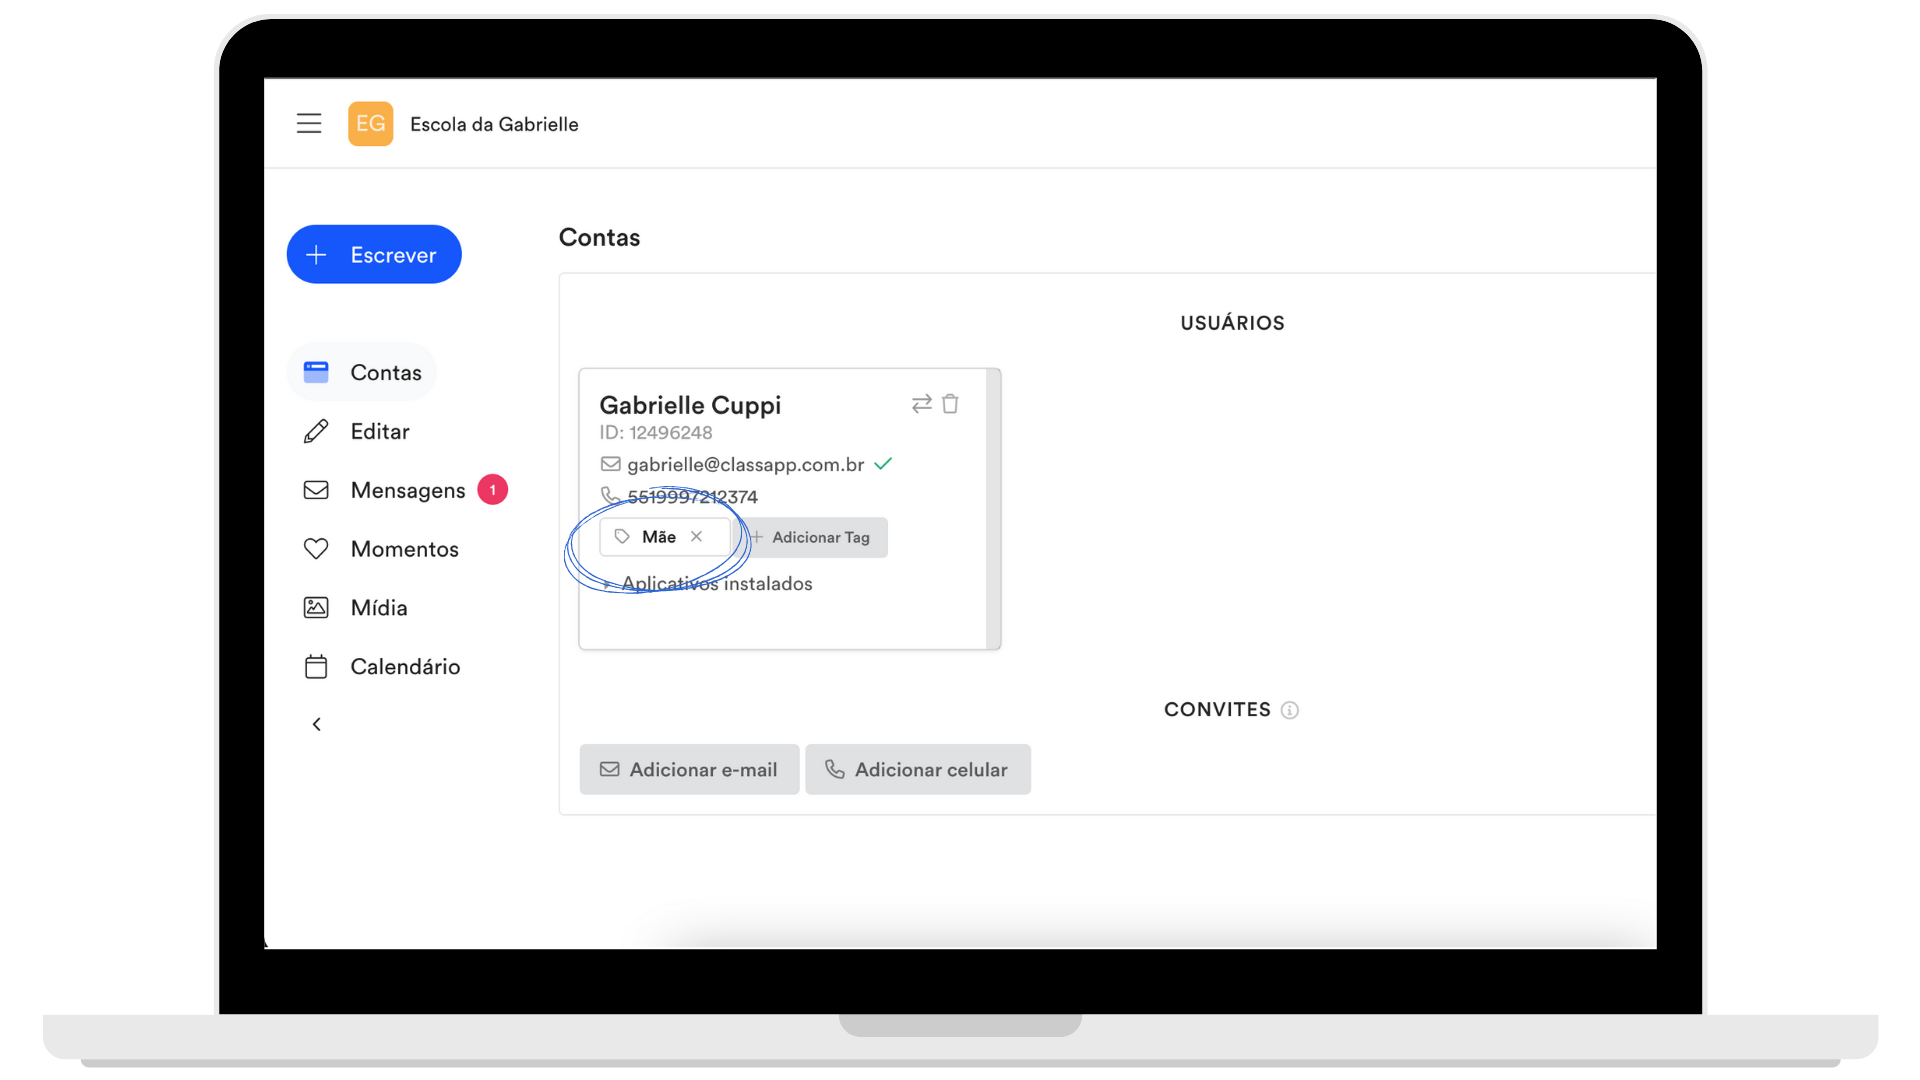Open the Calendário section
This screenshot has width=1920, height=1080.
[x=381, y=667]
